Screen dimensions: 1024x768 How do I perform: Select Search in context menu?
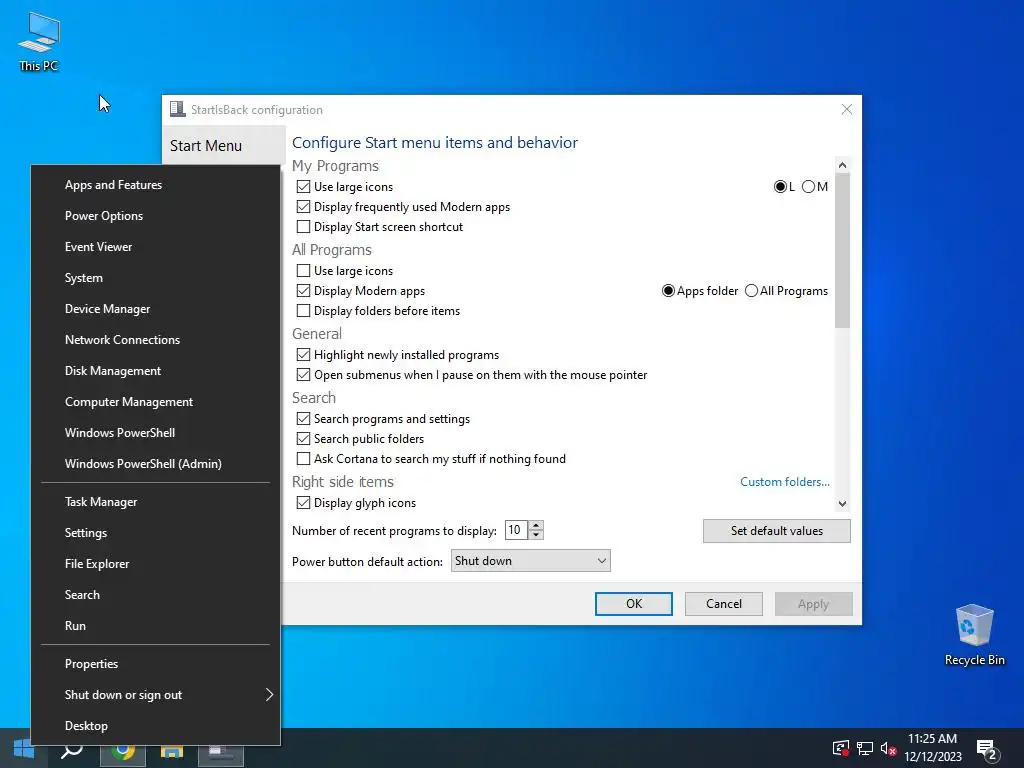pos(157,595)
